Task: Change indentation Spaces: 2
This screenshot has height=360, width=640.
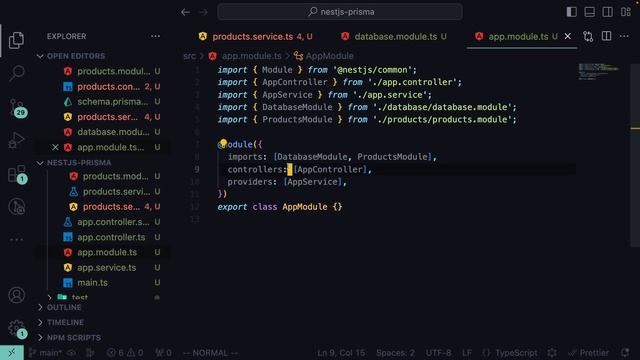Action: pyautogui.click(x=395, y=353)
